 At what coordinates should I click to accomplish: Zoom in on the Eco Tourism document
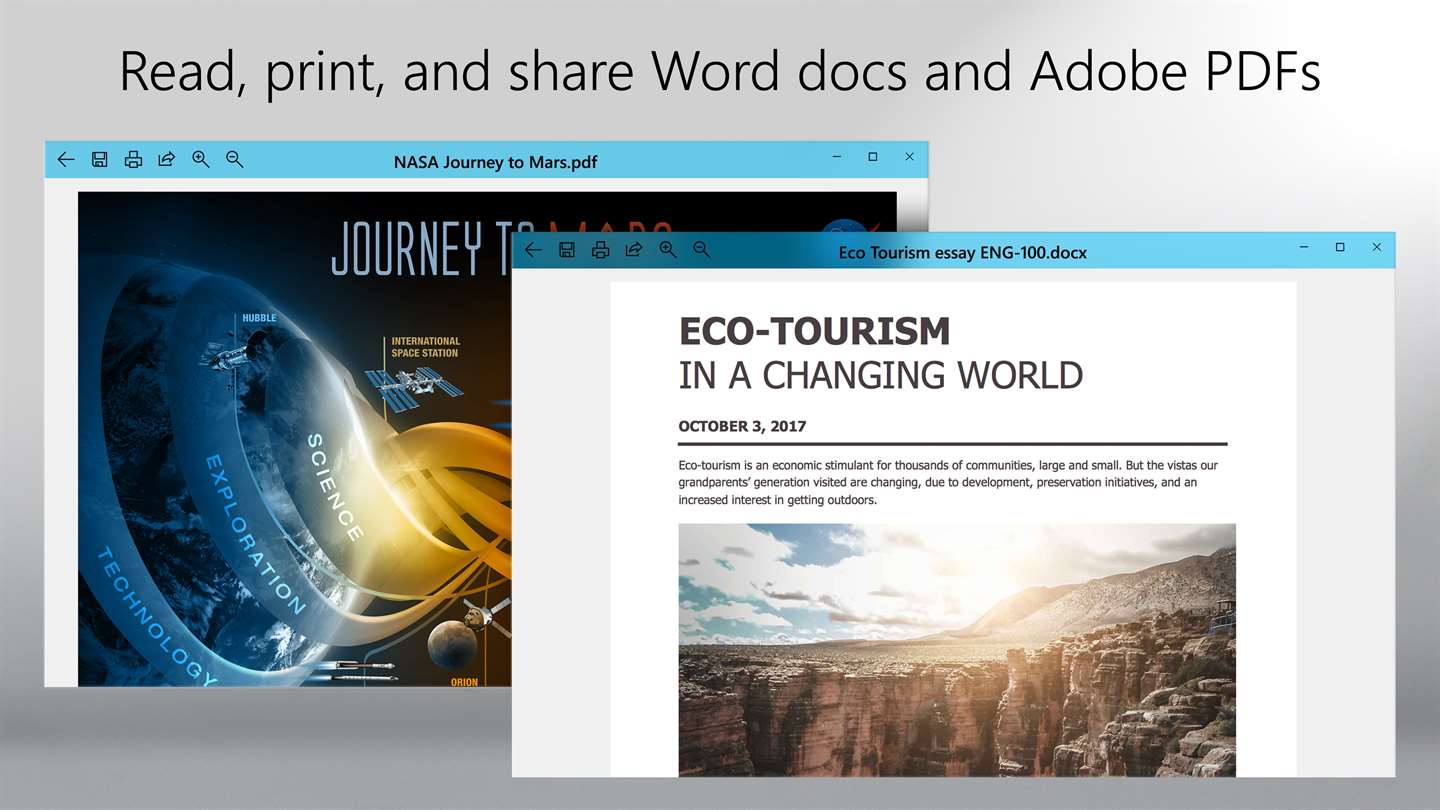pos(668,250)
